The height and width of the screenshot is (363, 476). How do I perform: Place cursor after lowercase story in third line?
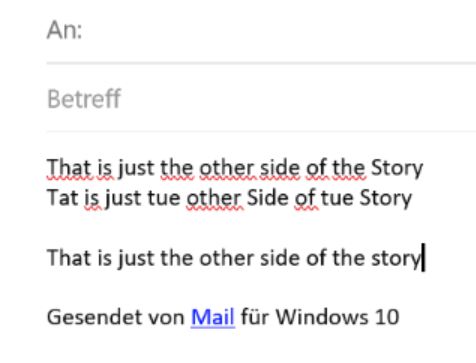[x=422, y=258]
